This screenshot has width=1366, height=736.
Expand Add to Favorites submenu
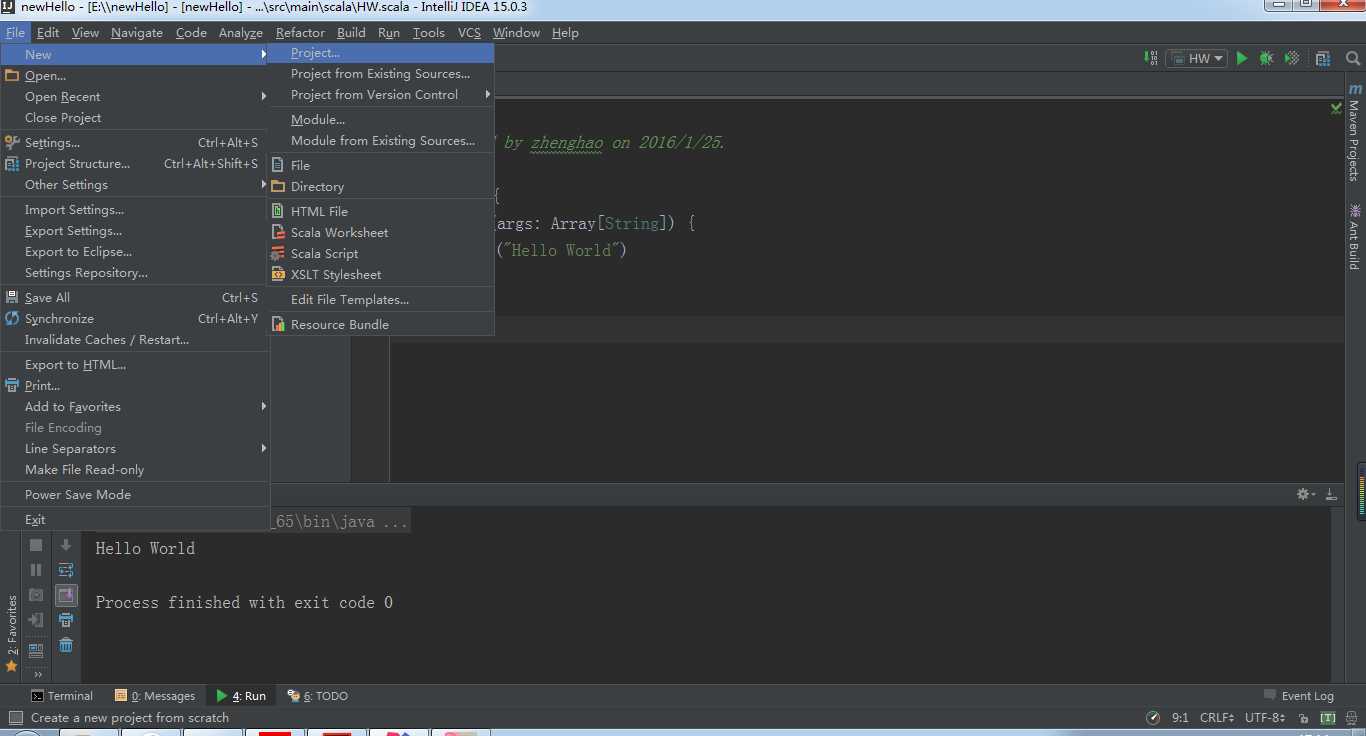(x=135, y=407)
